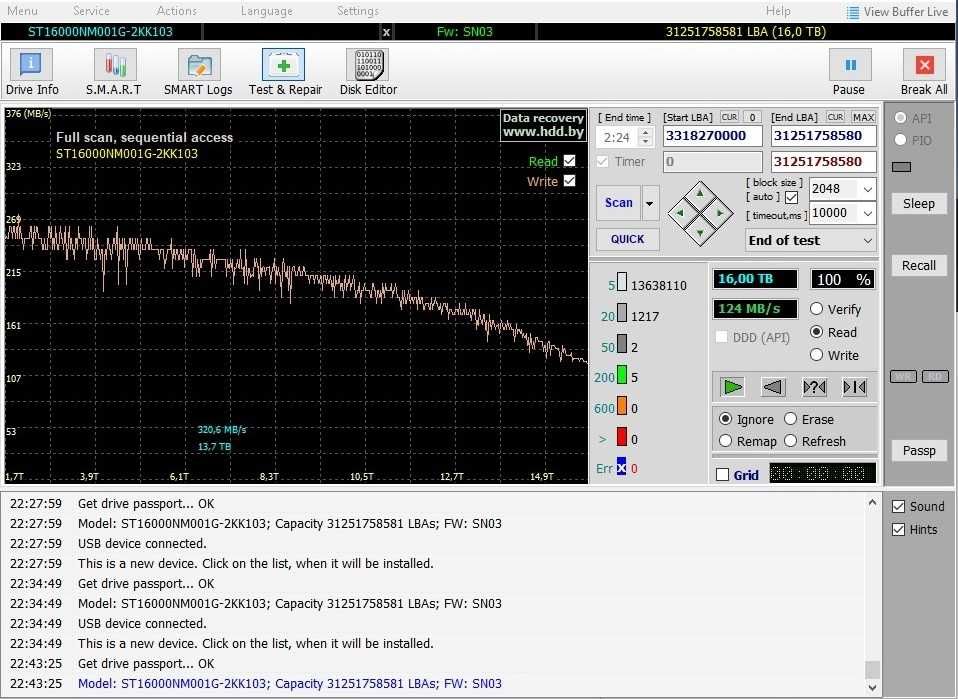Open the Settings menu
Screen dimensions: 958x699
pyautogui.click(x=358, y=11)
